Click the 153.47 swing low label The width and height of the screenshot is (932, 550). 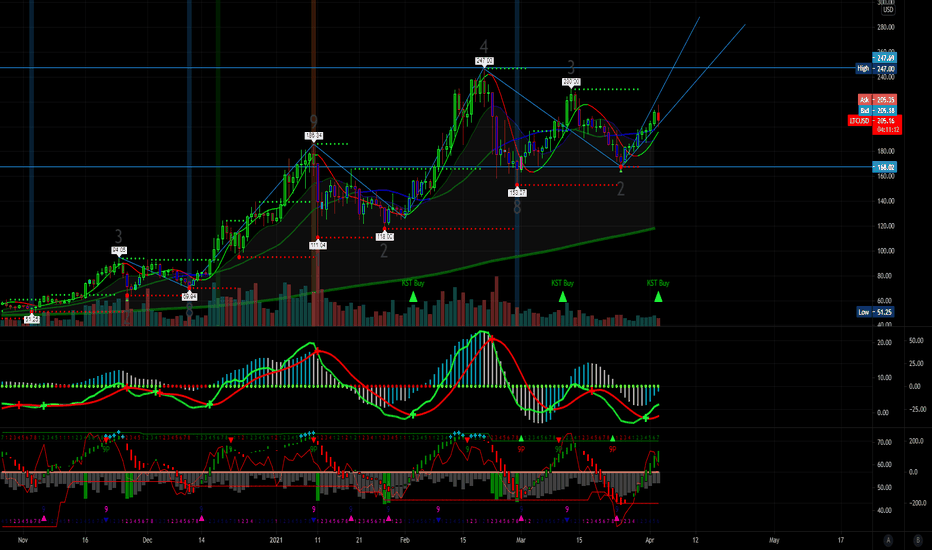[x=517, y=193]
